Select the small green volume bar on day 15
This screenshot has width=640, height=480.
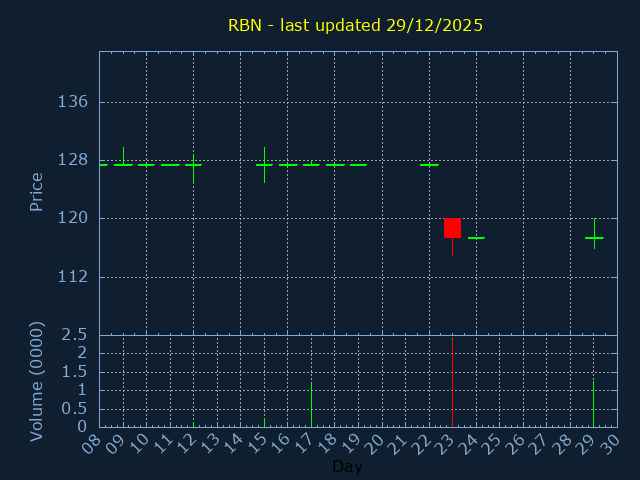coord(264,422)
